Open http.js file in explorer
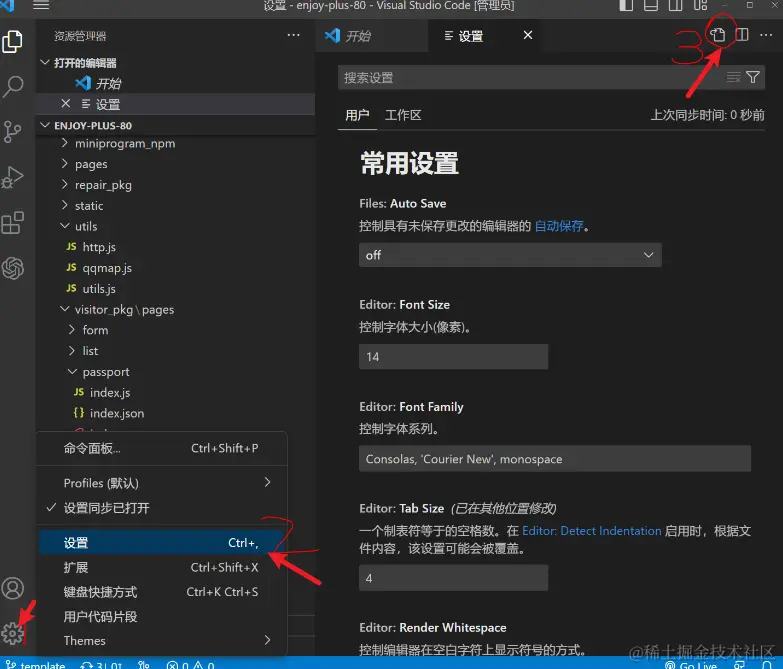 pos(91,247)
